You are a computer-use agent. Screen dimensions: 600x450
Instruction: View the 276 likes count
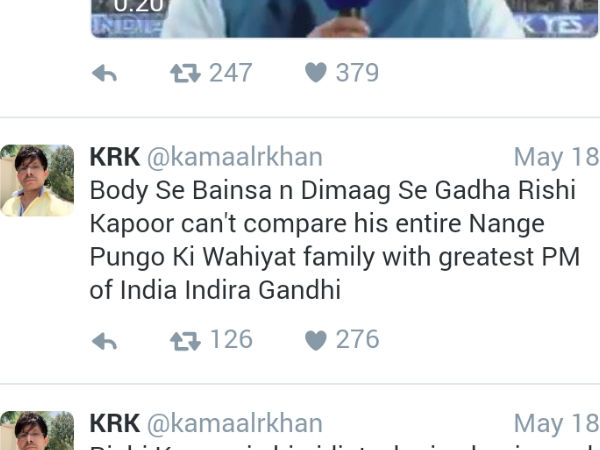coord(357,339)
